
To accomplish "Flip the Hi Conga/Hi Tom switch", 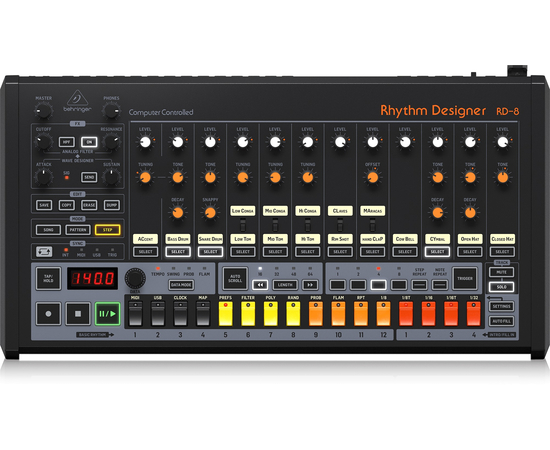I will pos(308,225).
